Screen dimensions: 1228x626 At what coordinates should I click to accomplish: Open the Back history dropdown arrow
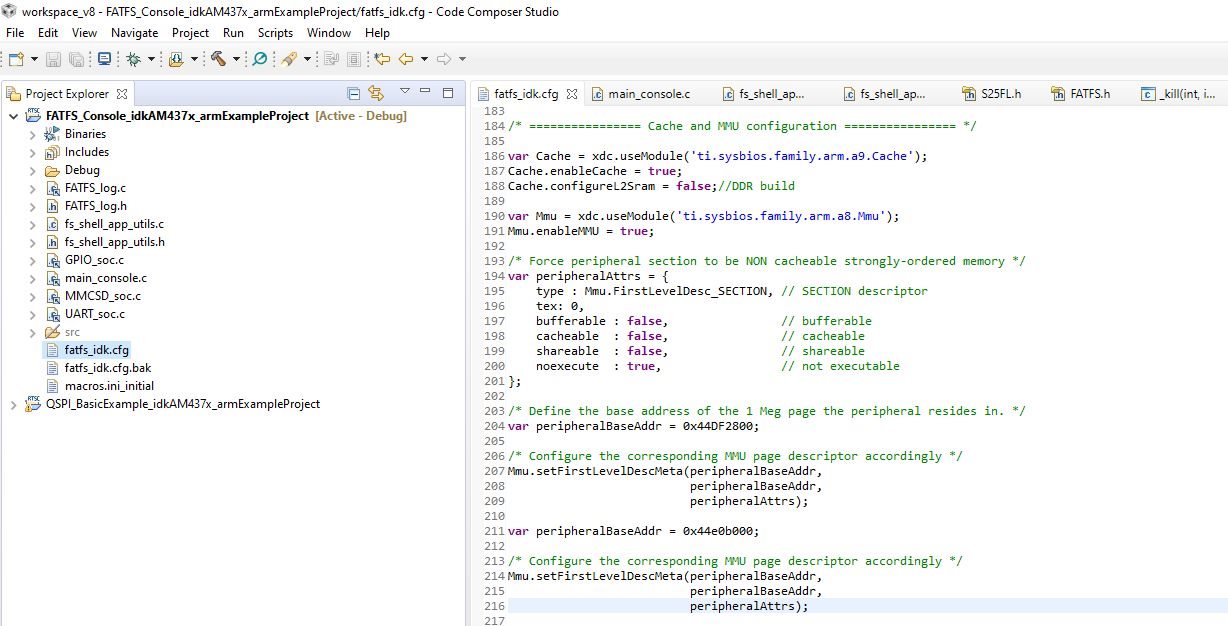424,59
